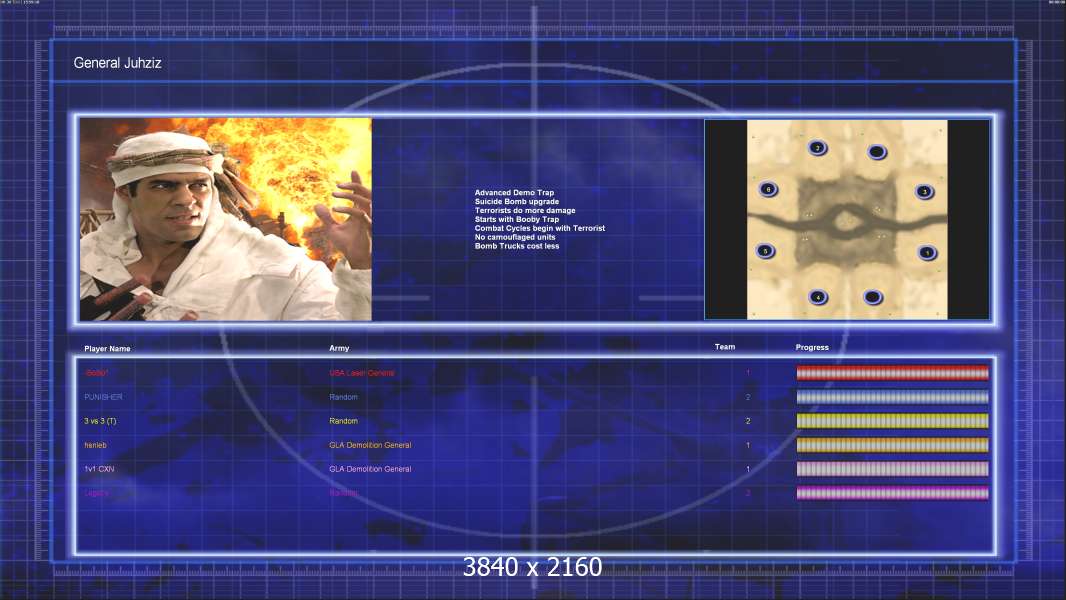This screenshot has height=600, width=1066.
Task: Click GLA Demolition General in 1v1 CXN row
Action: click(x=370, y=469)
